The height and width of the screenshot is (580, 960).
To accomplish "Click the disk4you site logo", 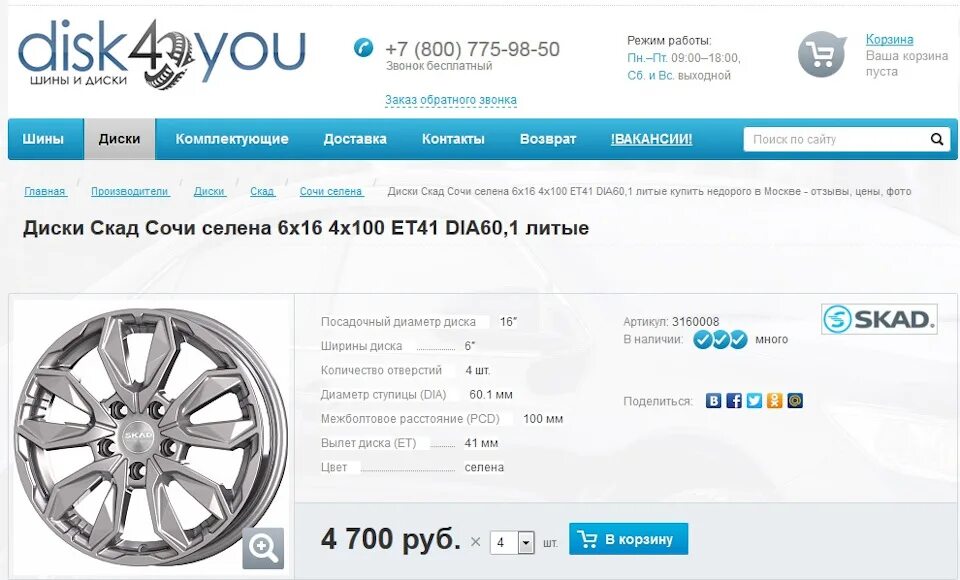I will tap(162, 54).
